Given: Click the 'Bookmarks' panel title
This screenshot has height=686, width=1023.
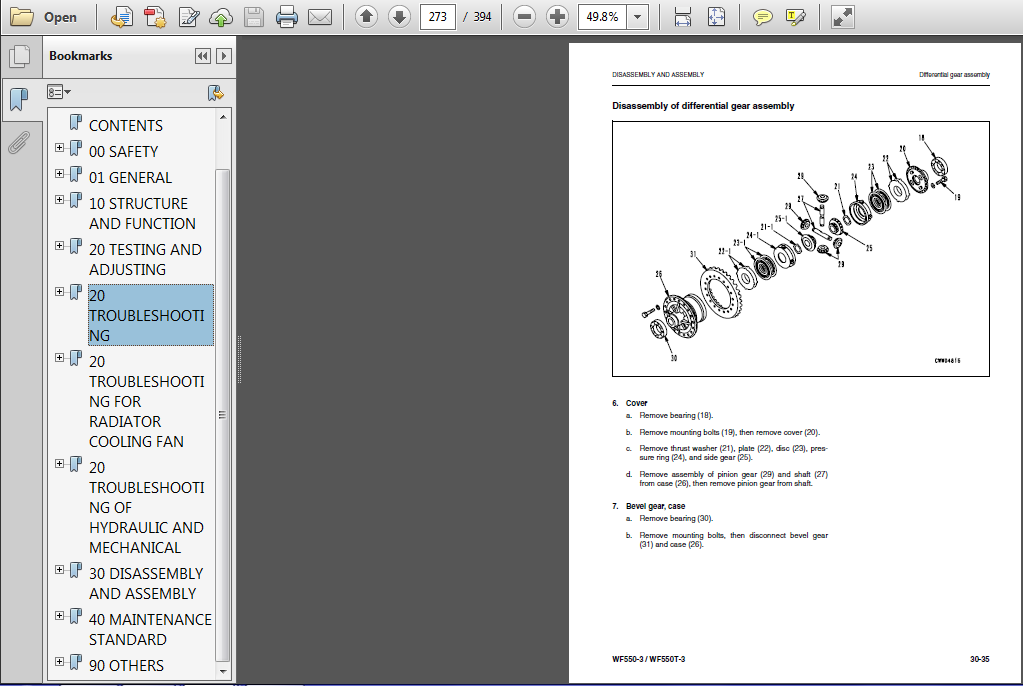Looking at the screenshot, I should tap(80, 56).
